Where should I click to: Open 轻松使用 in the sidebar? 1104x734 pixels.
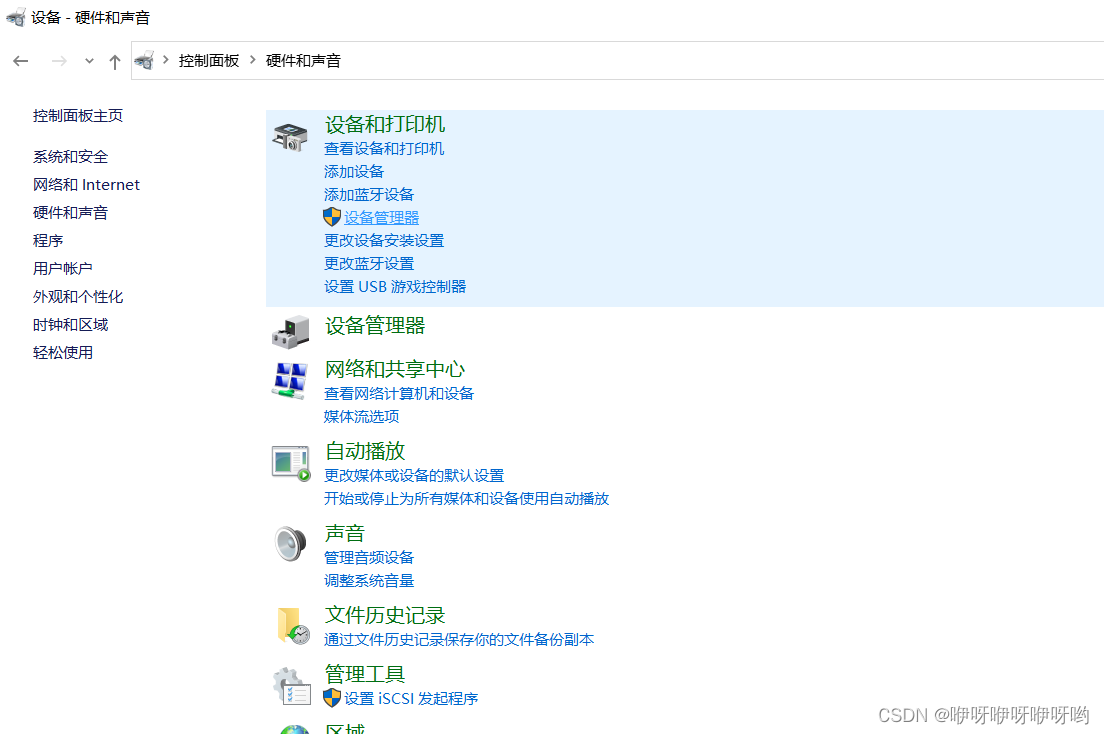[63, 353]
